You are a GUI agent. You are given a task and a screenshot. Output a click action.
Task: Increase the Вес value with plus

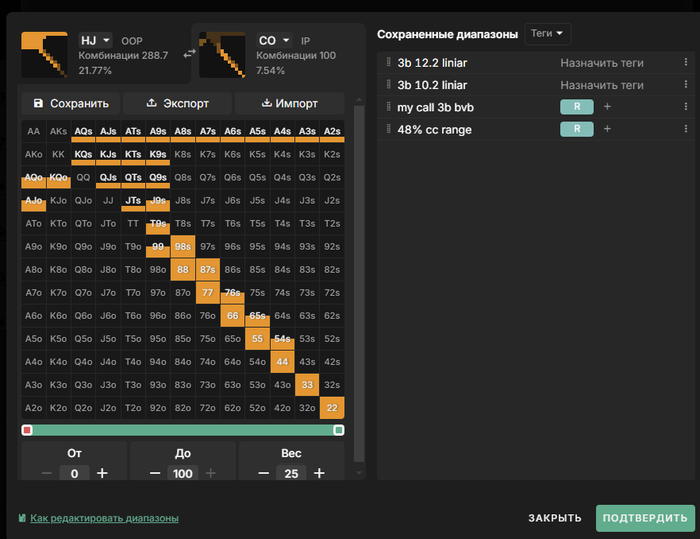pos(319,473)
